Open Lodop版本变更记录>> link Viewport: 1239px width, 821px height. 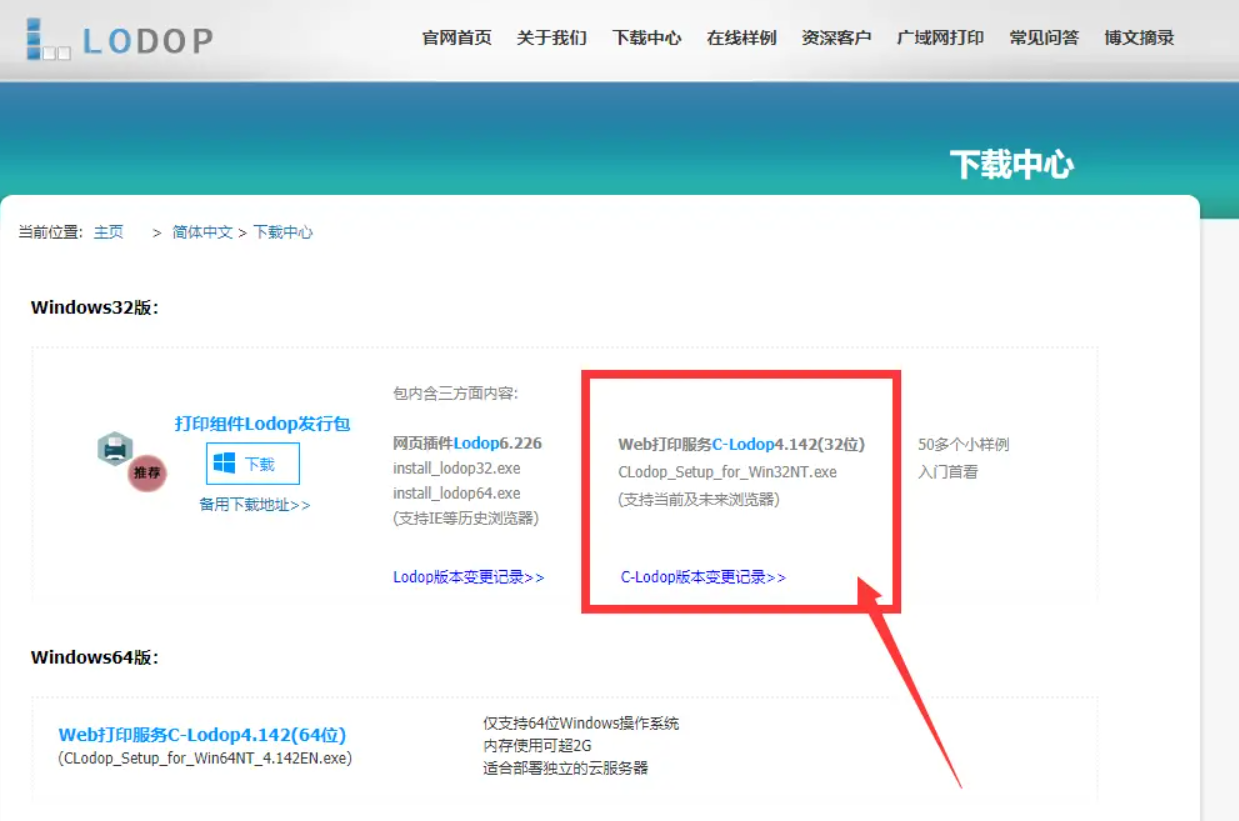click(469, 577)
